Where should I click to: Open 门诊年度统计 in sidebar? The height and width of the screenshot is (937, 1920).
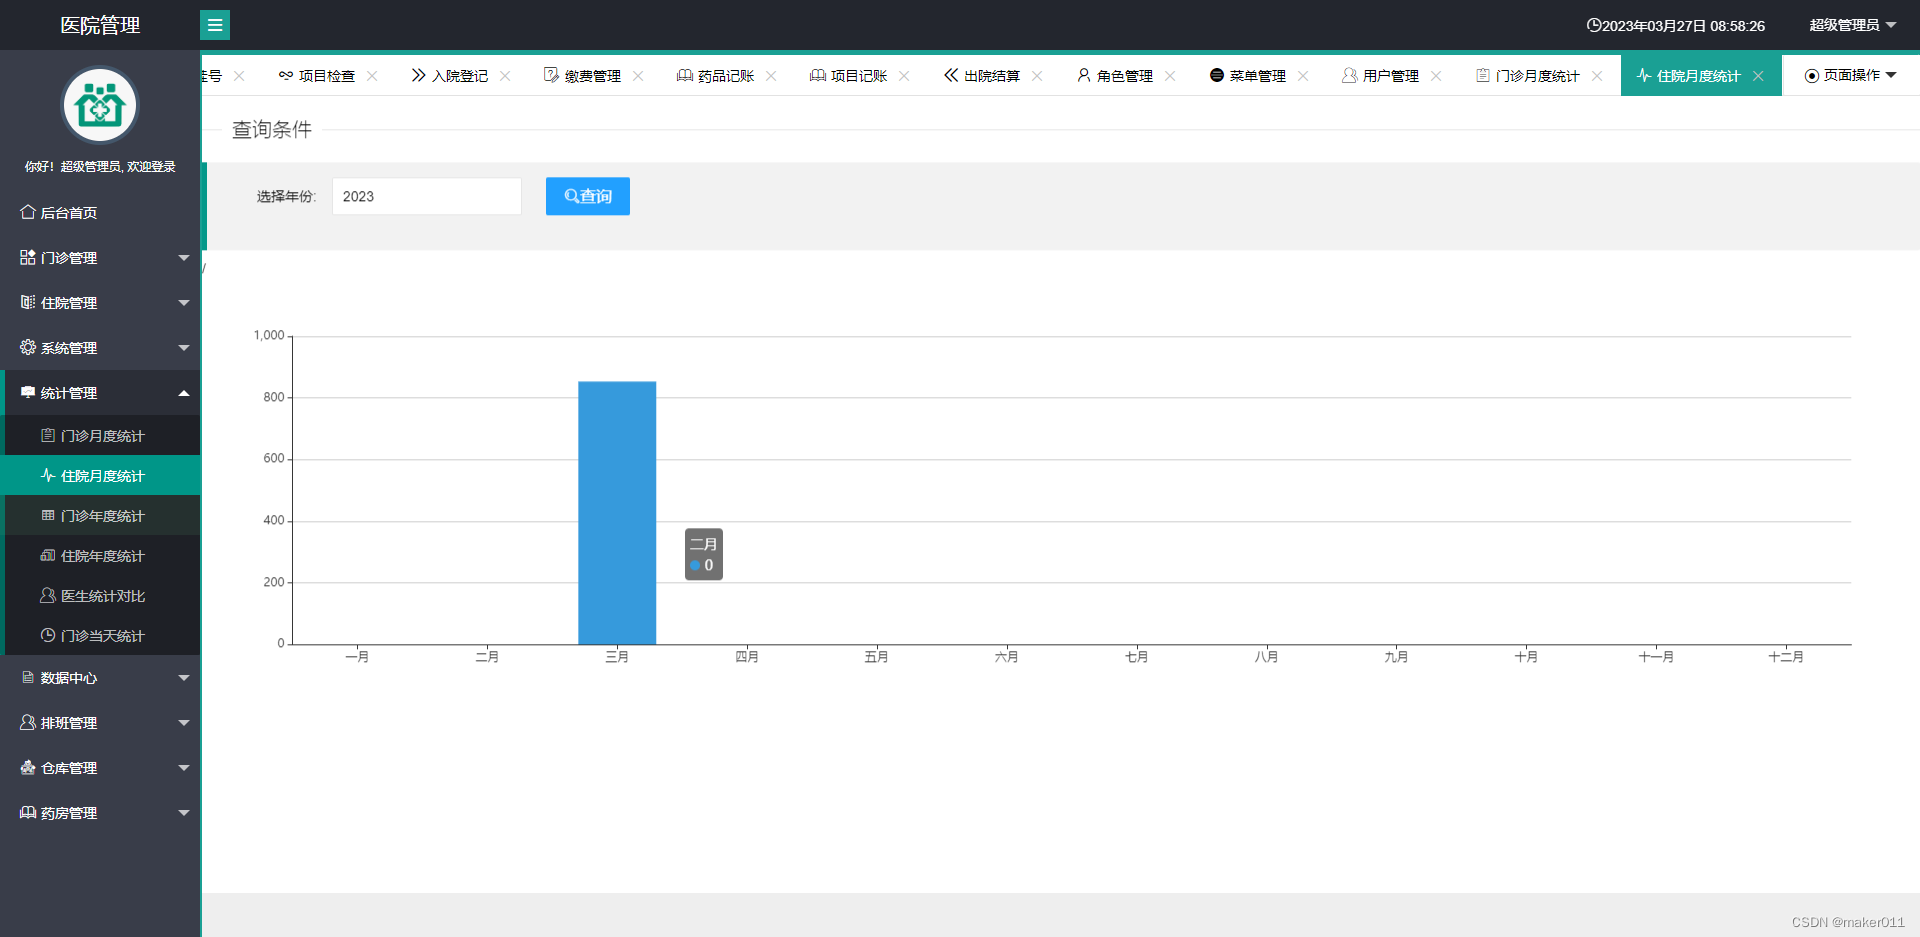tap(102, 515)
